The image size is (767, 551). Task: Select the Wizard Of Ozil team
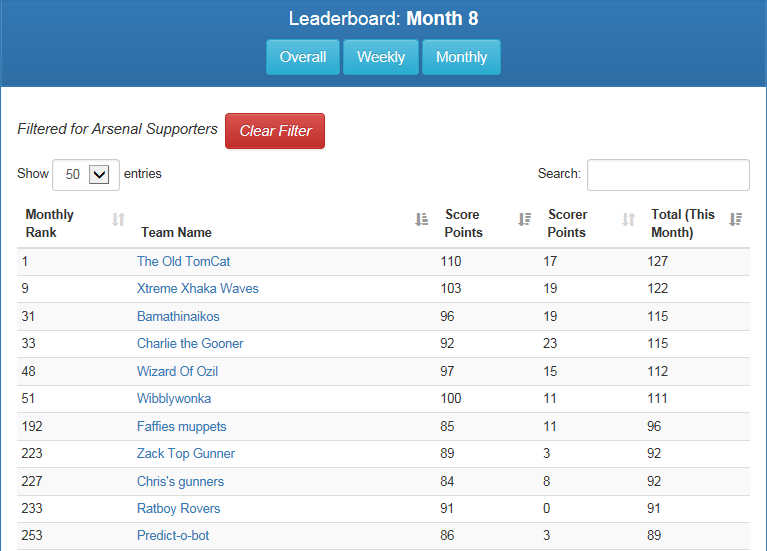(177, 371)
